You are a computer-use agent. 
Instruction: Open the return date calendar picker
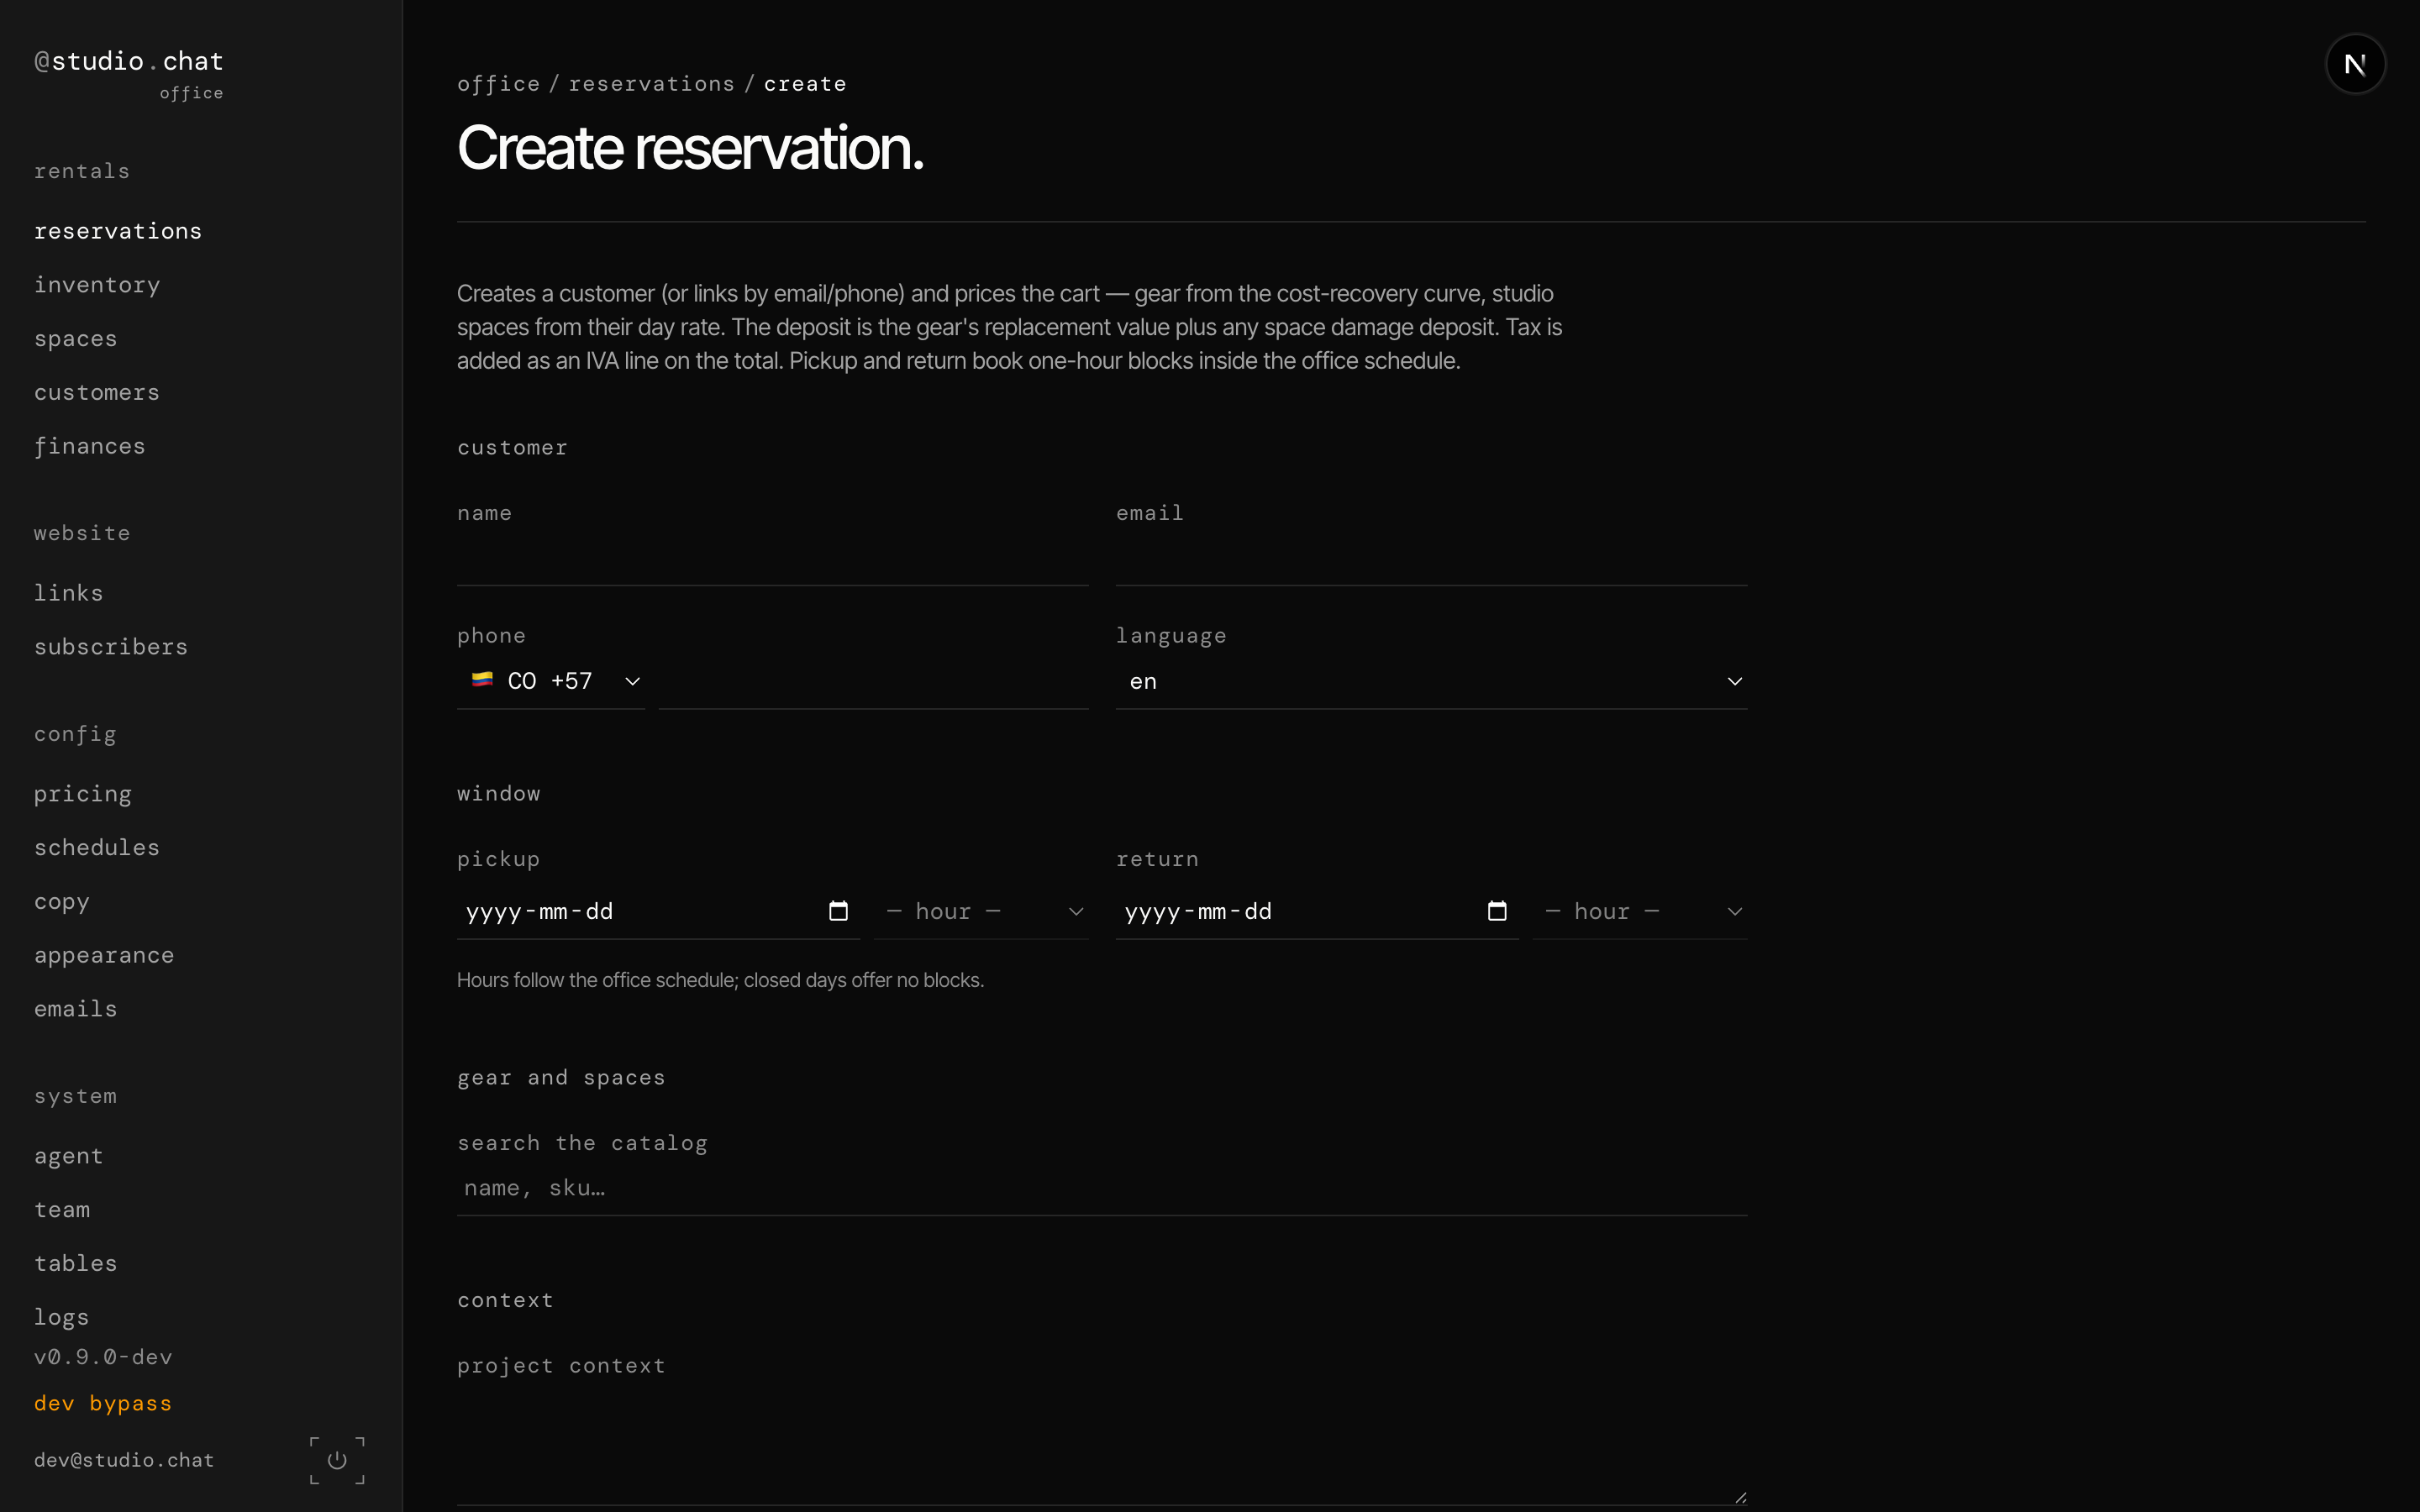pyautogui.click(x=1497, y=911)
